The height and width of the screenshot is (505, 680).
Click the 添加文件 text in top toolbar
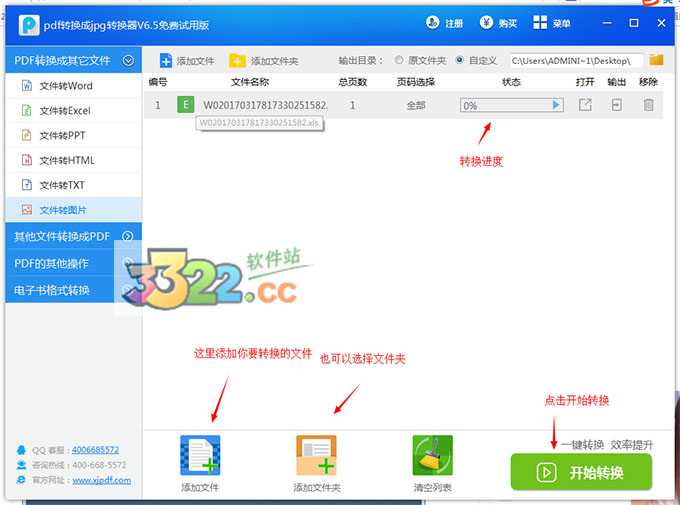196,61
